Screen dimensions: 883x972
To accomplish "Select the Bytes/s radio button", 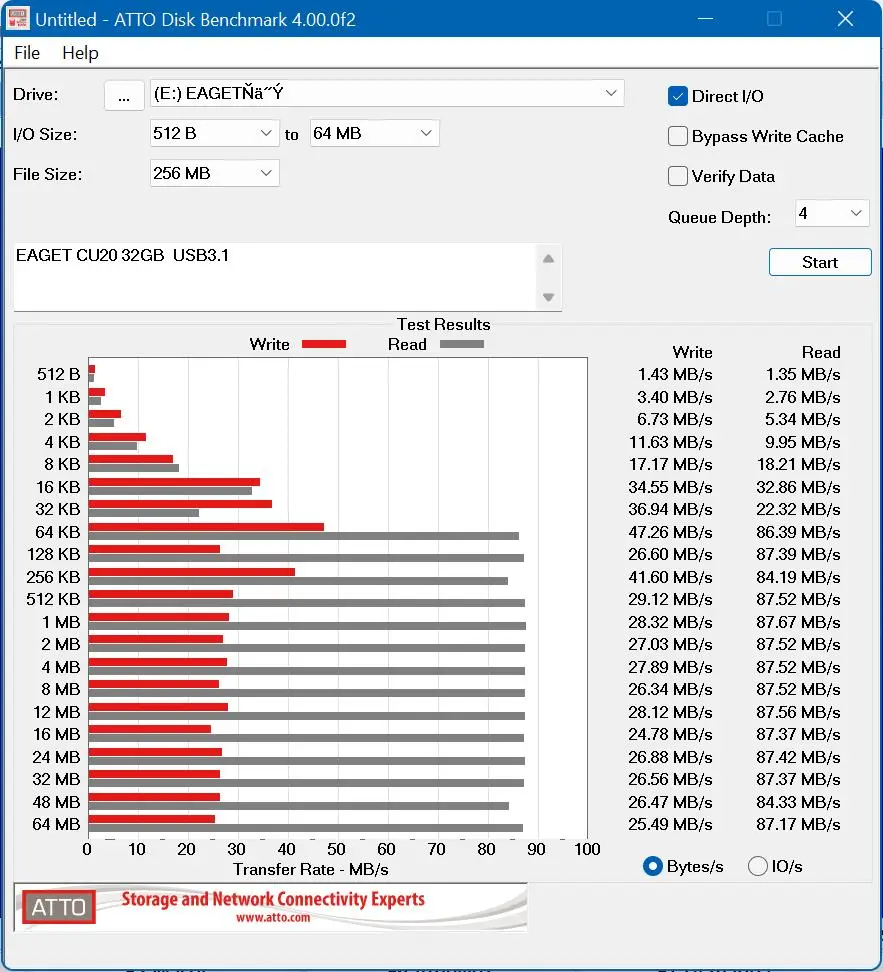I will [652, 866].
